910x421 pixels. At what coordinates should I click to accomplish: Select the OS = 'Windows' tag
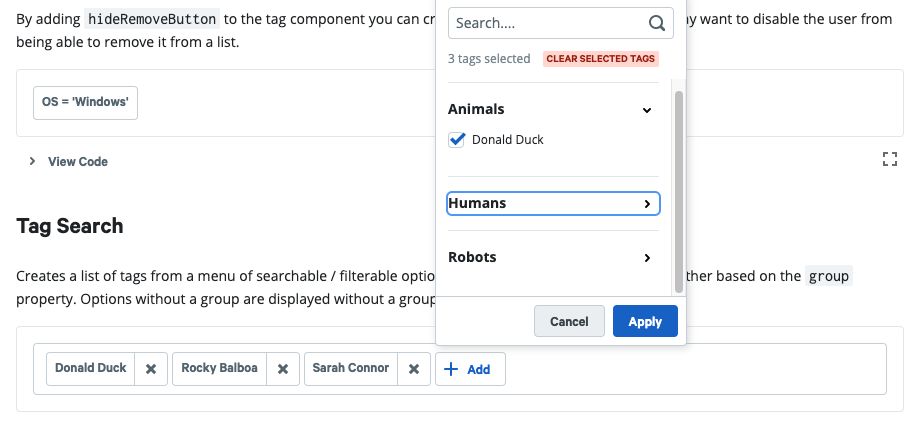click(85, 103)
